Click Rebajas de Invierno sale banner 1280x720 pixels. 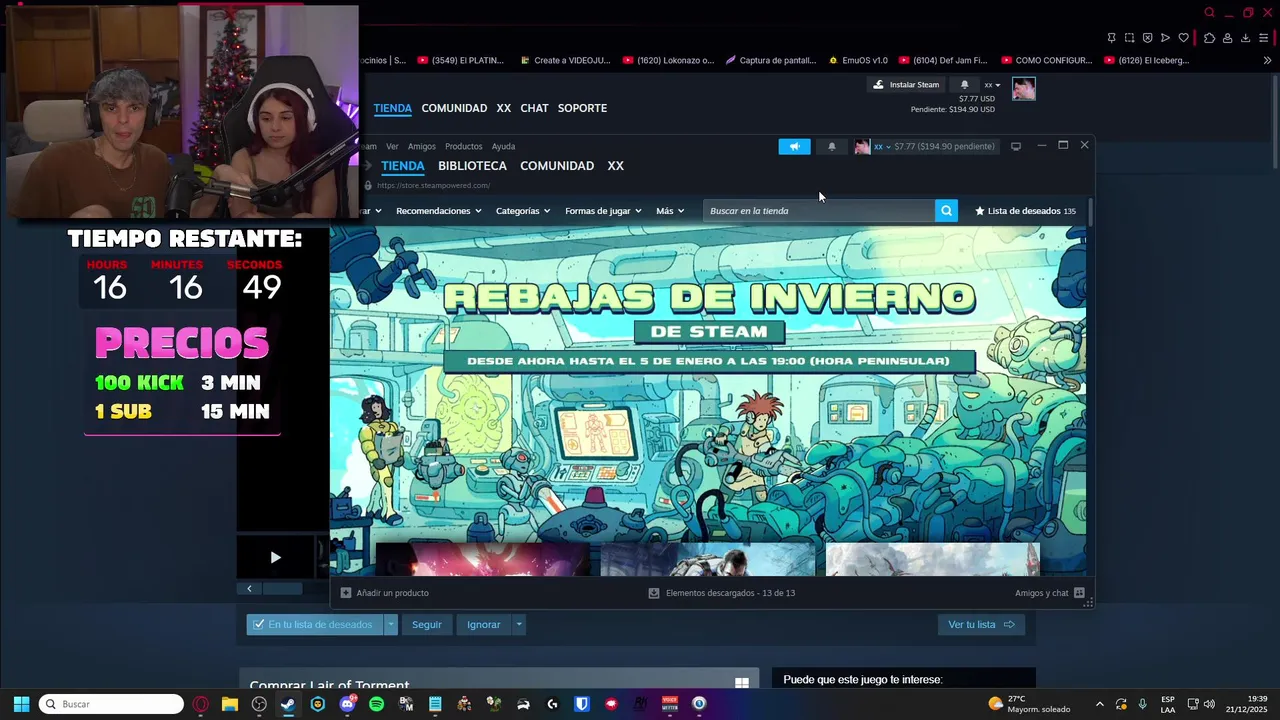708,385
